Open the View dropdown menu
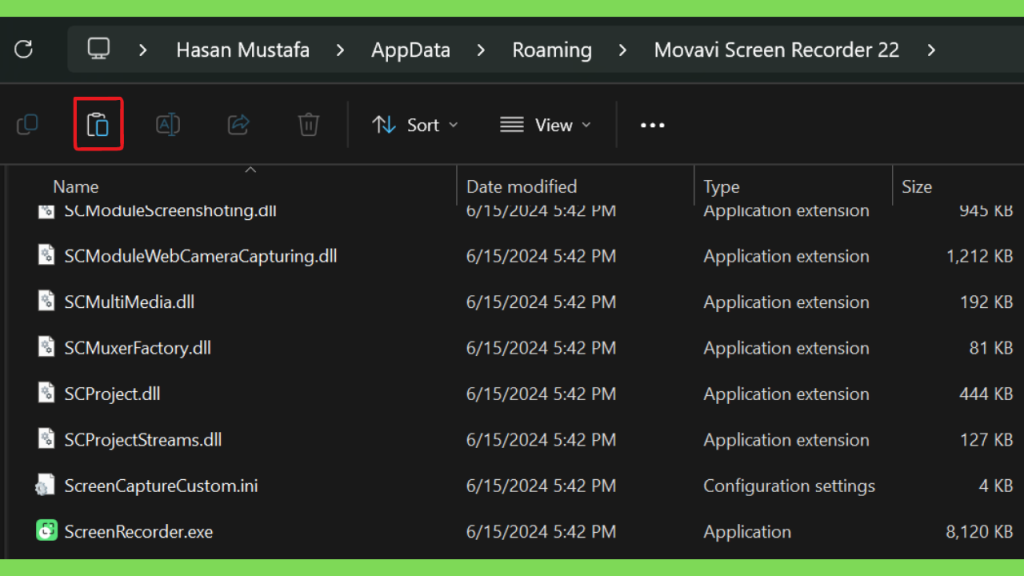Screen dimensions: 1024x576 coord(546,125)
